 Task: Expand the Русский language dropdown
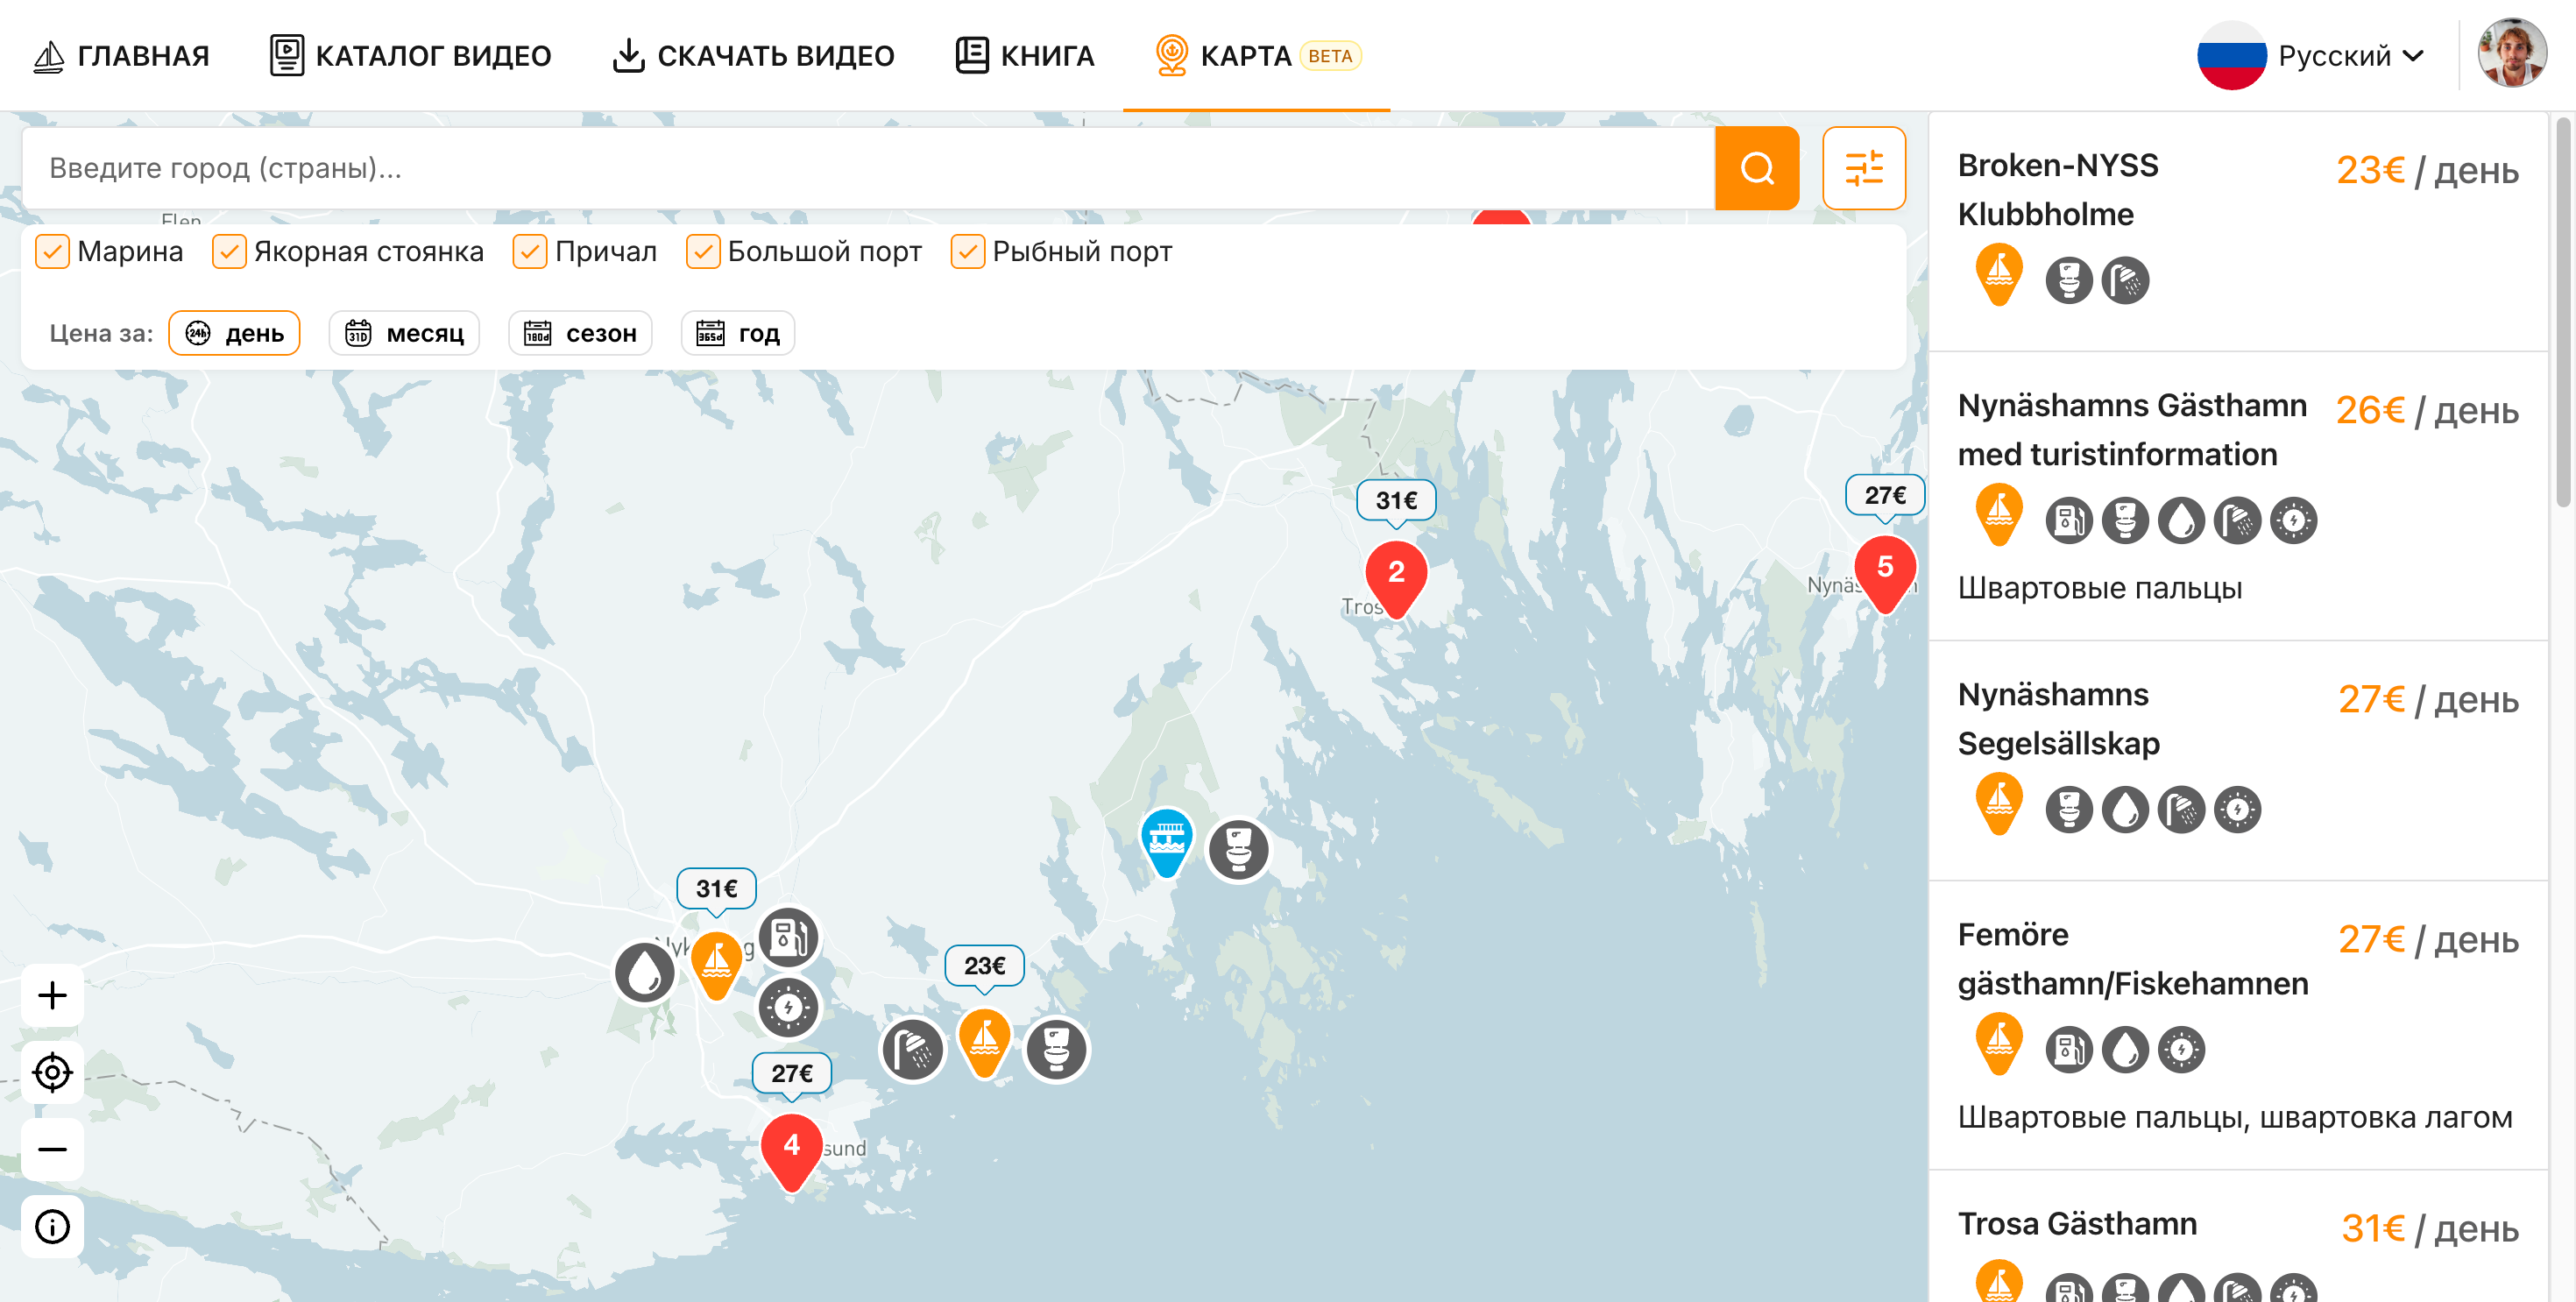[2311, 56]
